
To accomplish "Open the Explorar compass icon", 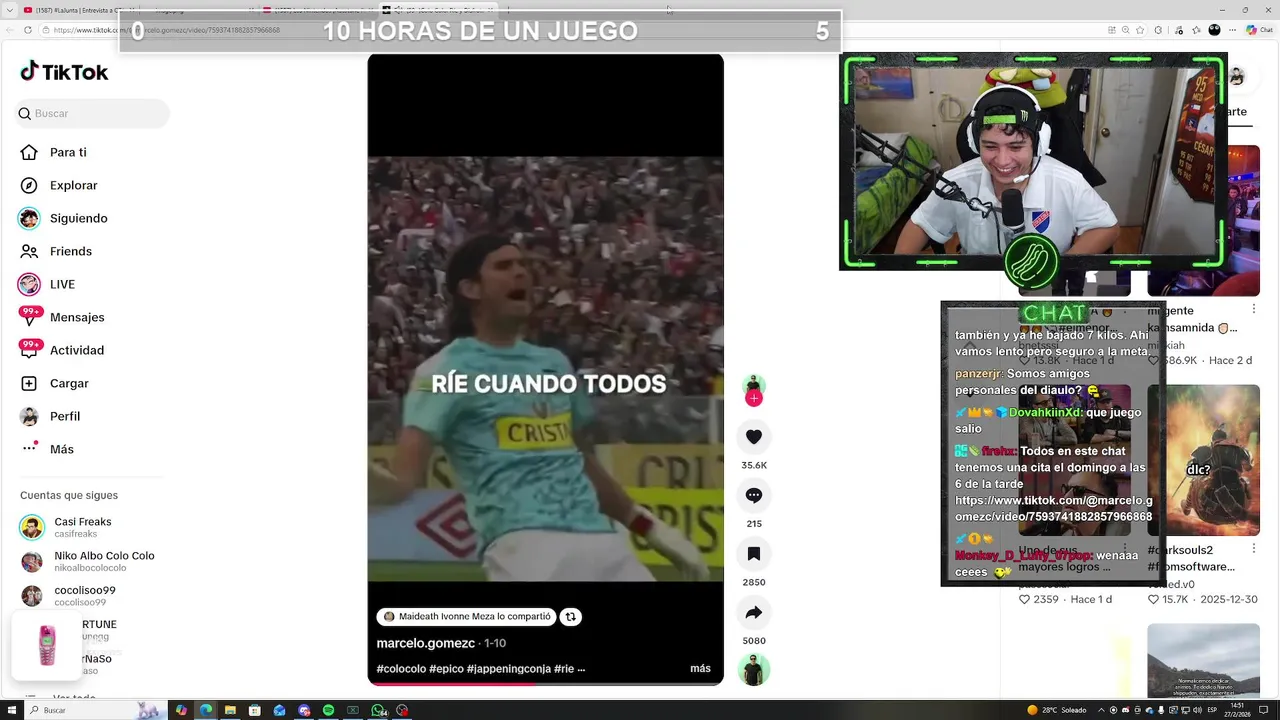I will [x=29, y=185].
